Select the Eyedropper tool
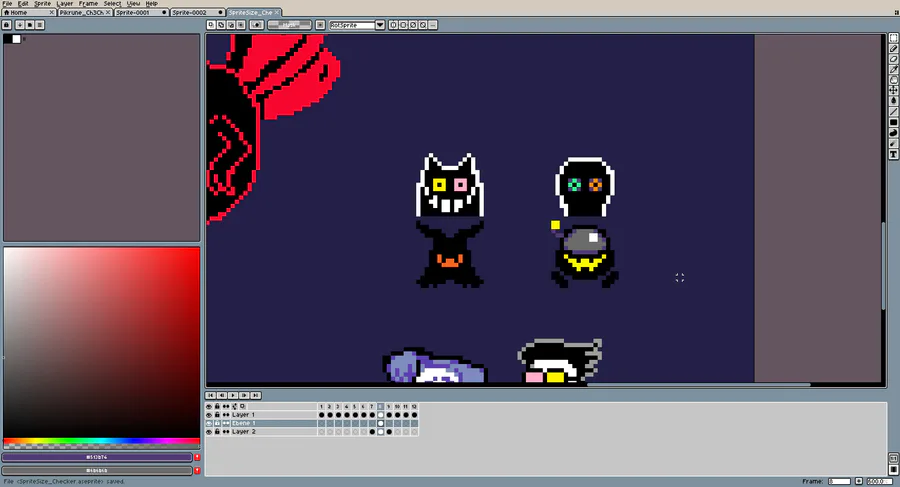The image size is (900, 487). click(x=894, y=69)
